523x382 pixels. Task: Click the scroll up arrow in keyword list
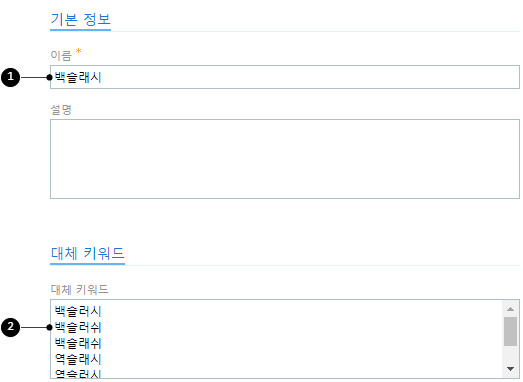510,309
